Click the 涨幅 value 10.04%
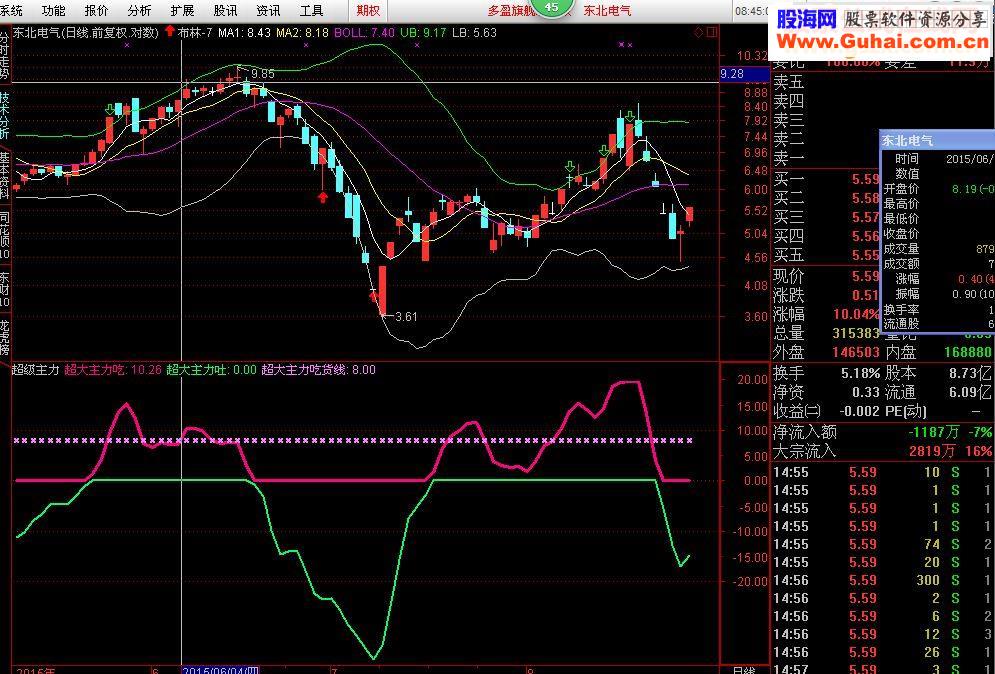The image size is (995, 674). point(855,314)
